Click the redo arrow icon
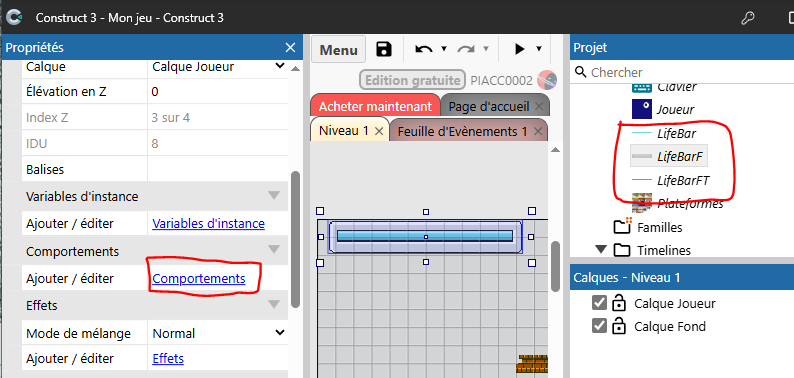The width and height of the screenshot is (794, 378). (466, 49)
